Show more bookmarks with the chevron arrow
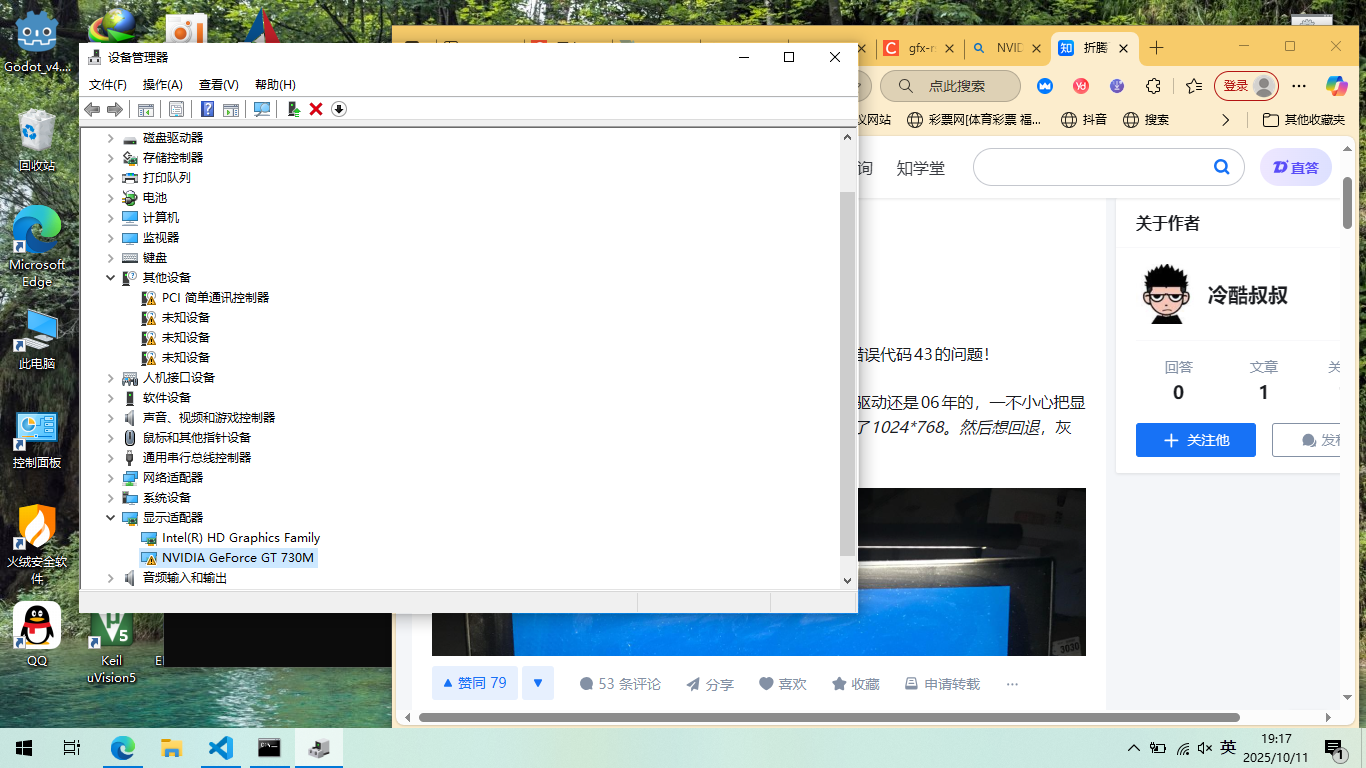Image resolution: width=1366 pixels, height=768 pixels. [x=1226, y=120]
